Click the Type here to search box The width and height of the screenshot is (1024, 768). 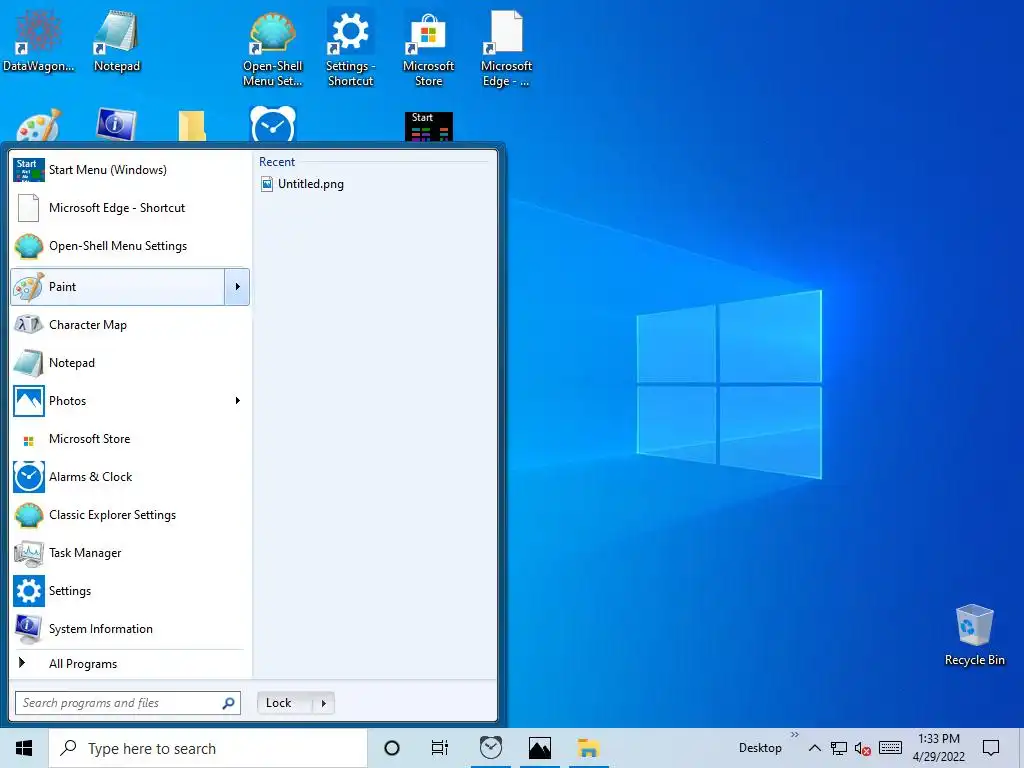pyautogui.click(x=208, y=748)
